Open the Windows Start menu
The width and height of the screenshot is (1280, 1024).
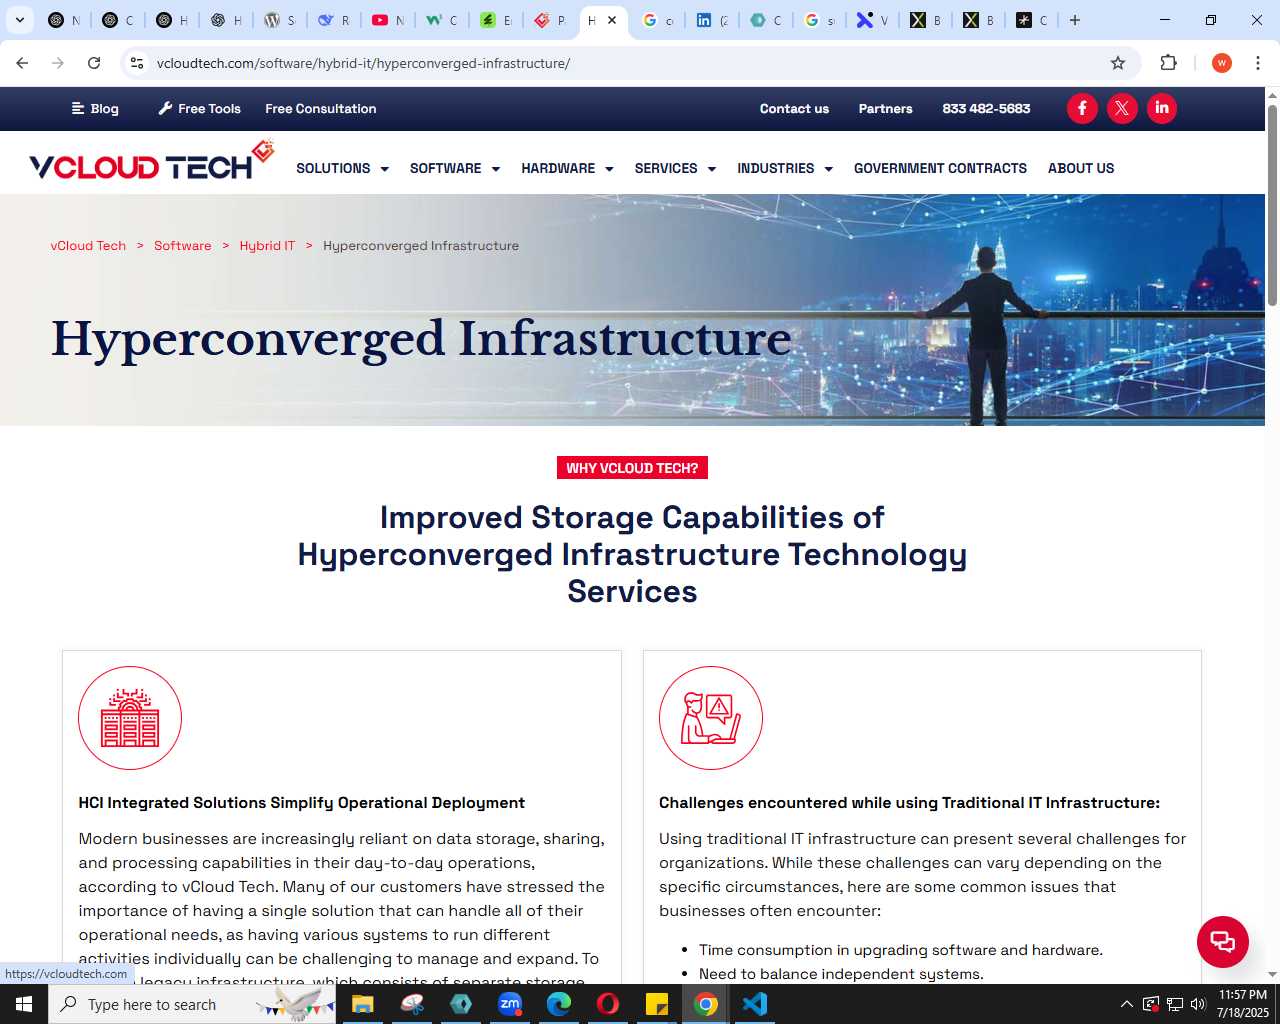click(24, 1004)
